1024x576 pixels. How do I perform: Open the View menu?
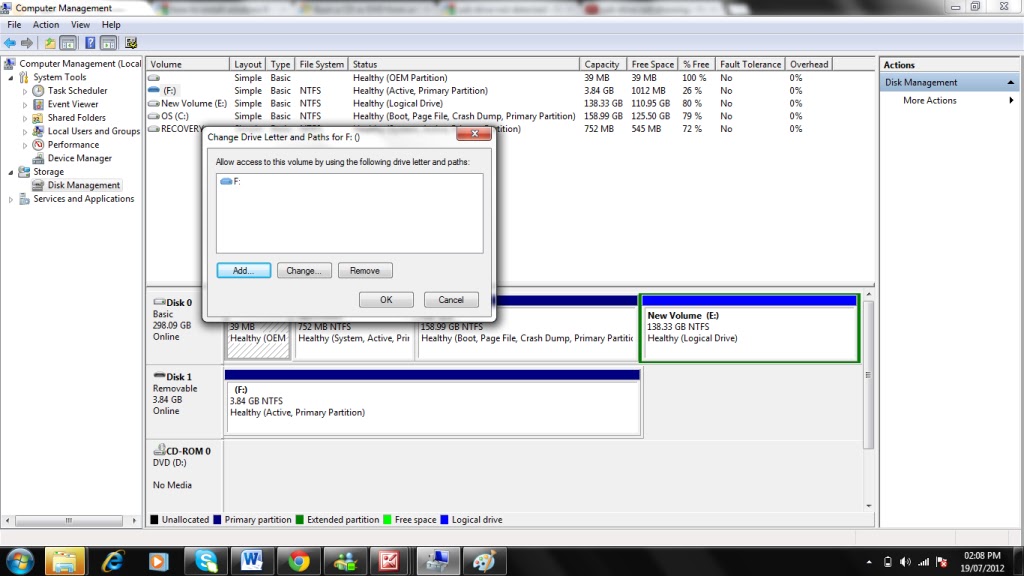[80, 24]
